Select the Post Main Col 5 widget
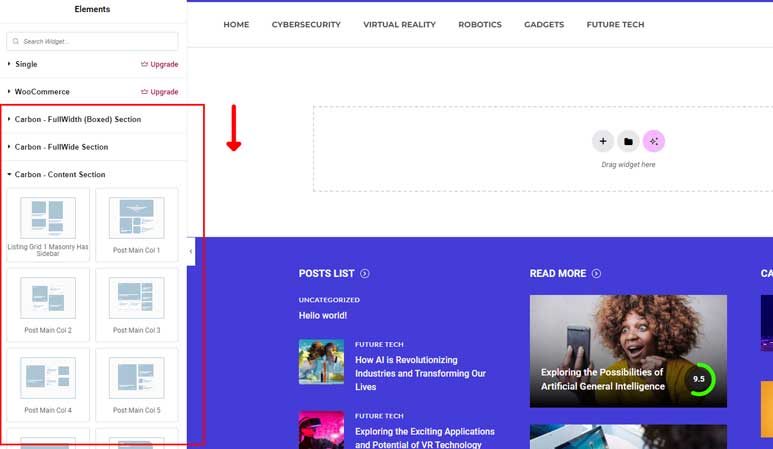 click(x=137, y=385)
